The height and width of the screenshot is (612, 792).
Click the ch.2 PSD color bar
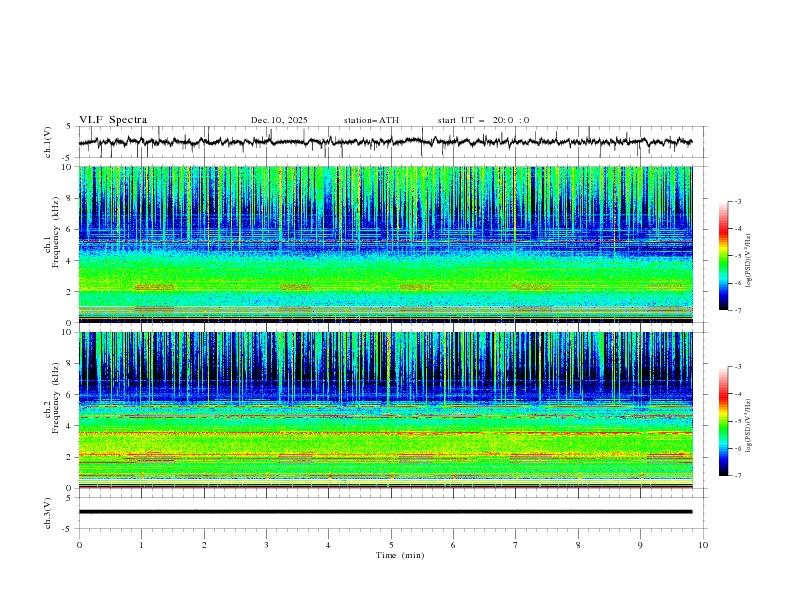tap(723, 421)
